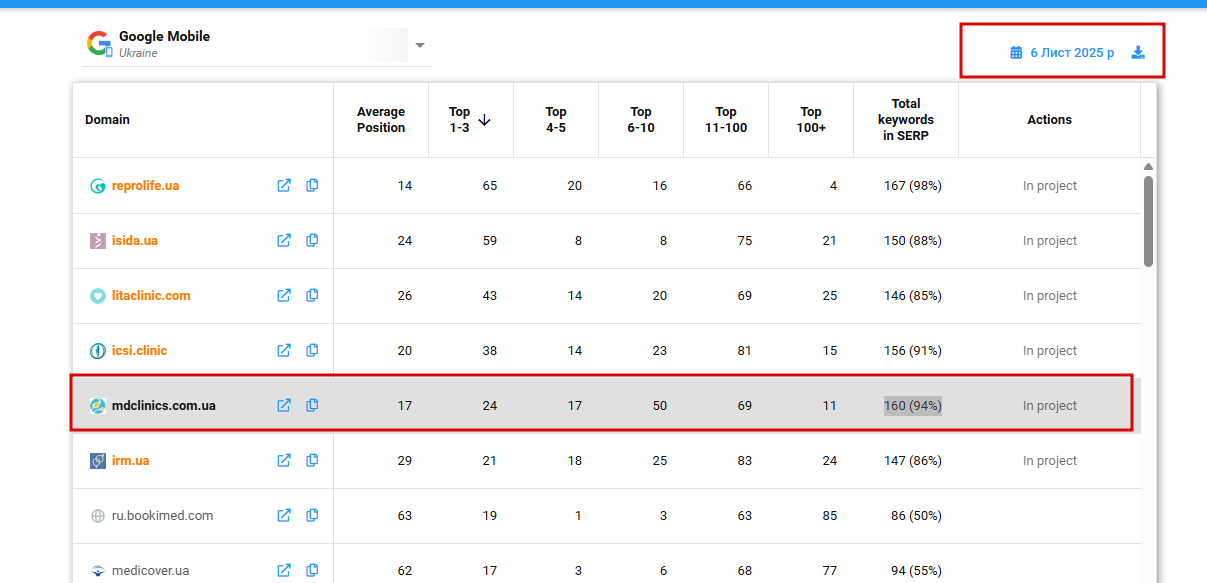Copy the irm.ua domain icon
The height and width of the screenshot is (583, 1207).
coord(312,460)
